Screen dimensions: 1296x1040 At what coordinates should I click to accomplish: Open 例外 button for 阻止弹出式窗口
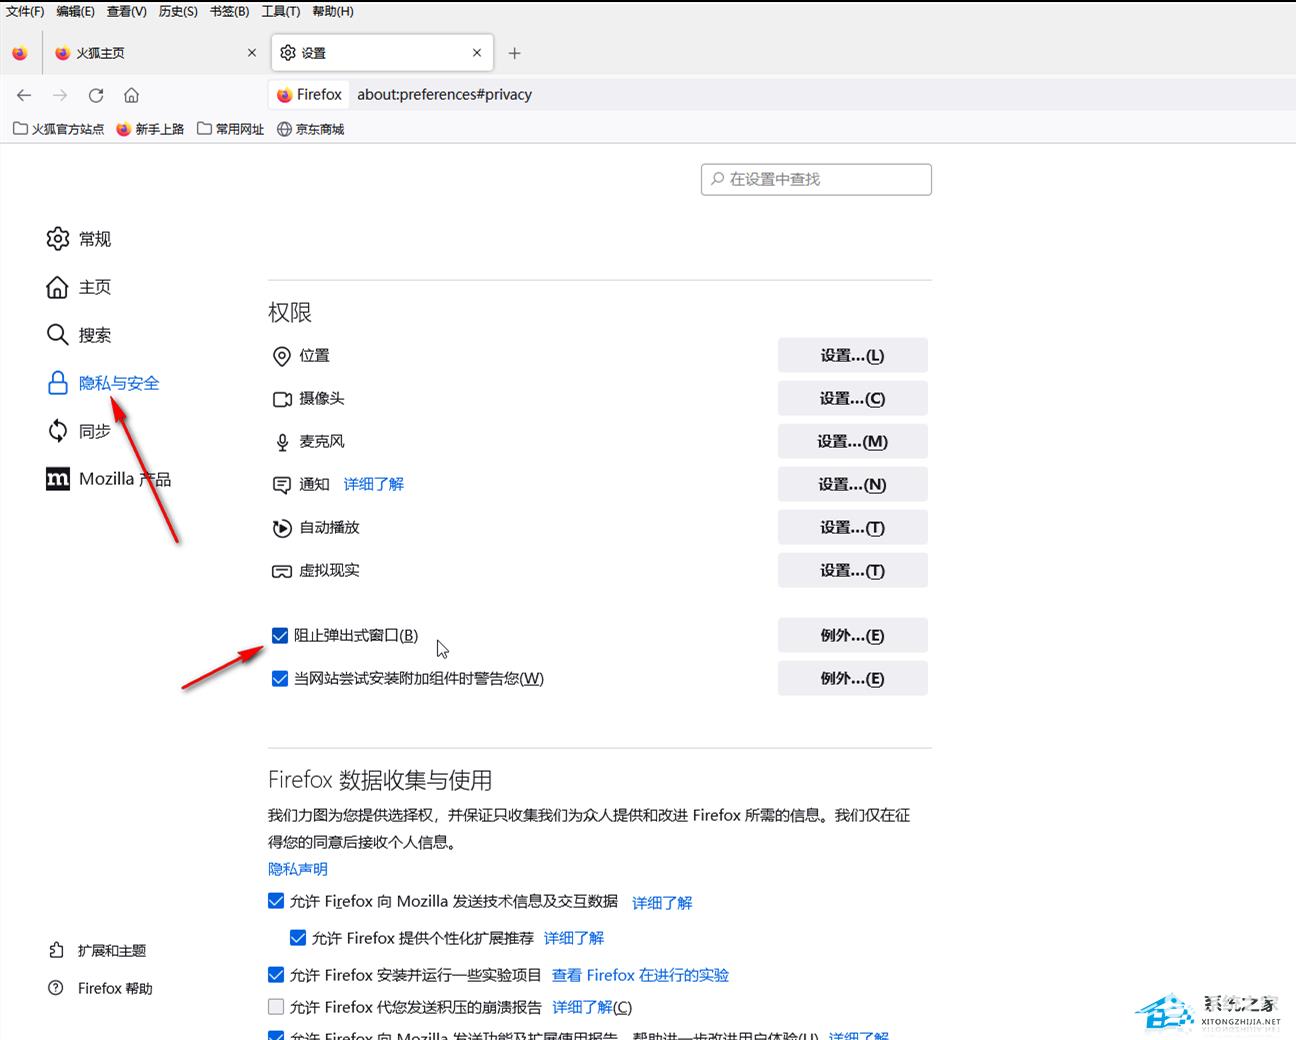(x=853, y=635)
